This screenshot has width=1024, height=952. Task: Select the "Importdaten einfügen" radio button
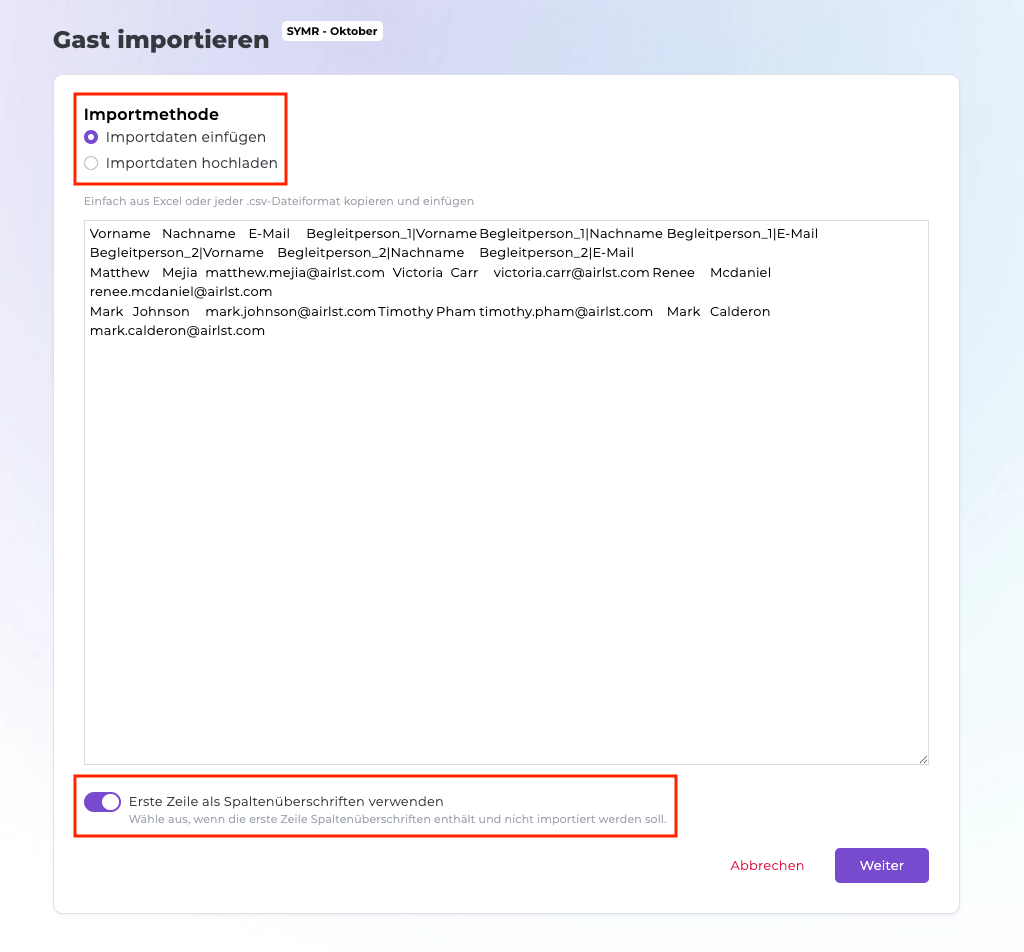[91, 137]
